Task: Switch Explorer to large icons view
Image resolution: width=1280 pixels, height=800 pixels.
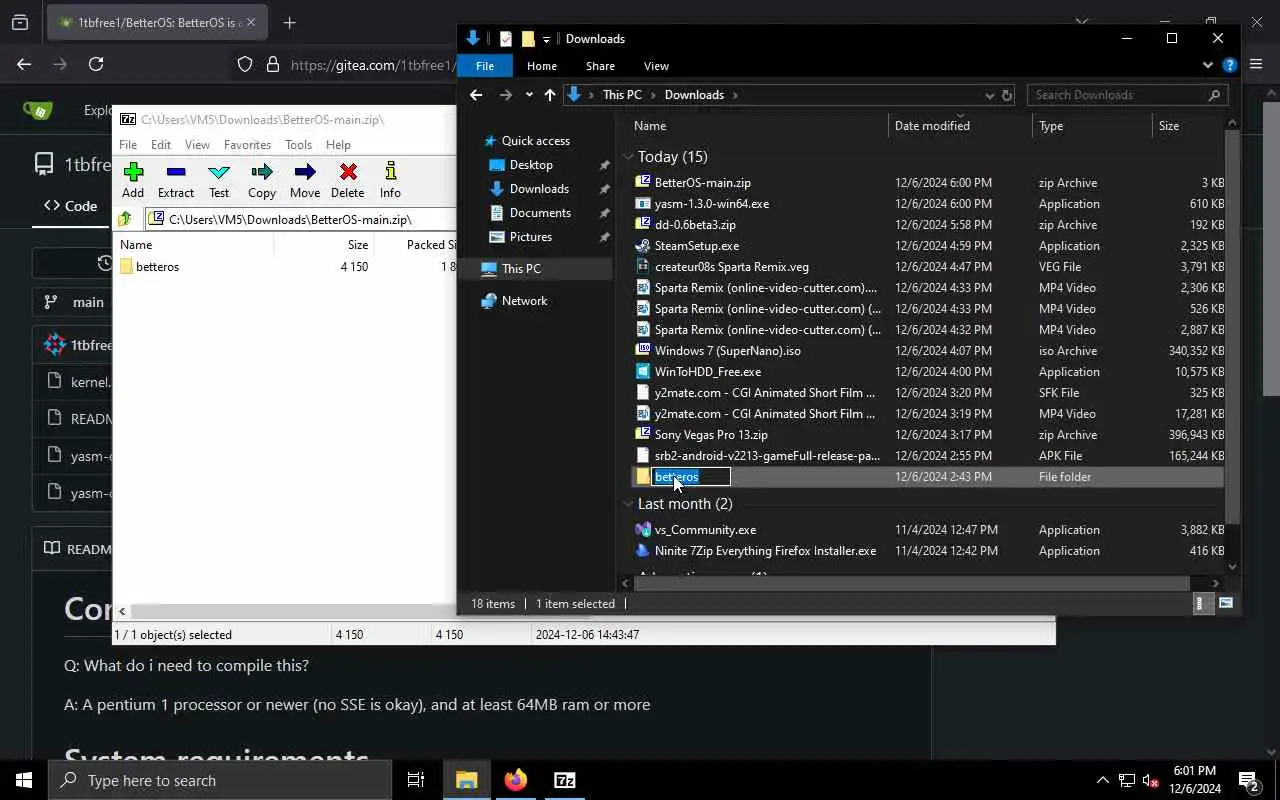Action: click(1226, 603)
